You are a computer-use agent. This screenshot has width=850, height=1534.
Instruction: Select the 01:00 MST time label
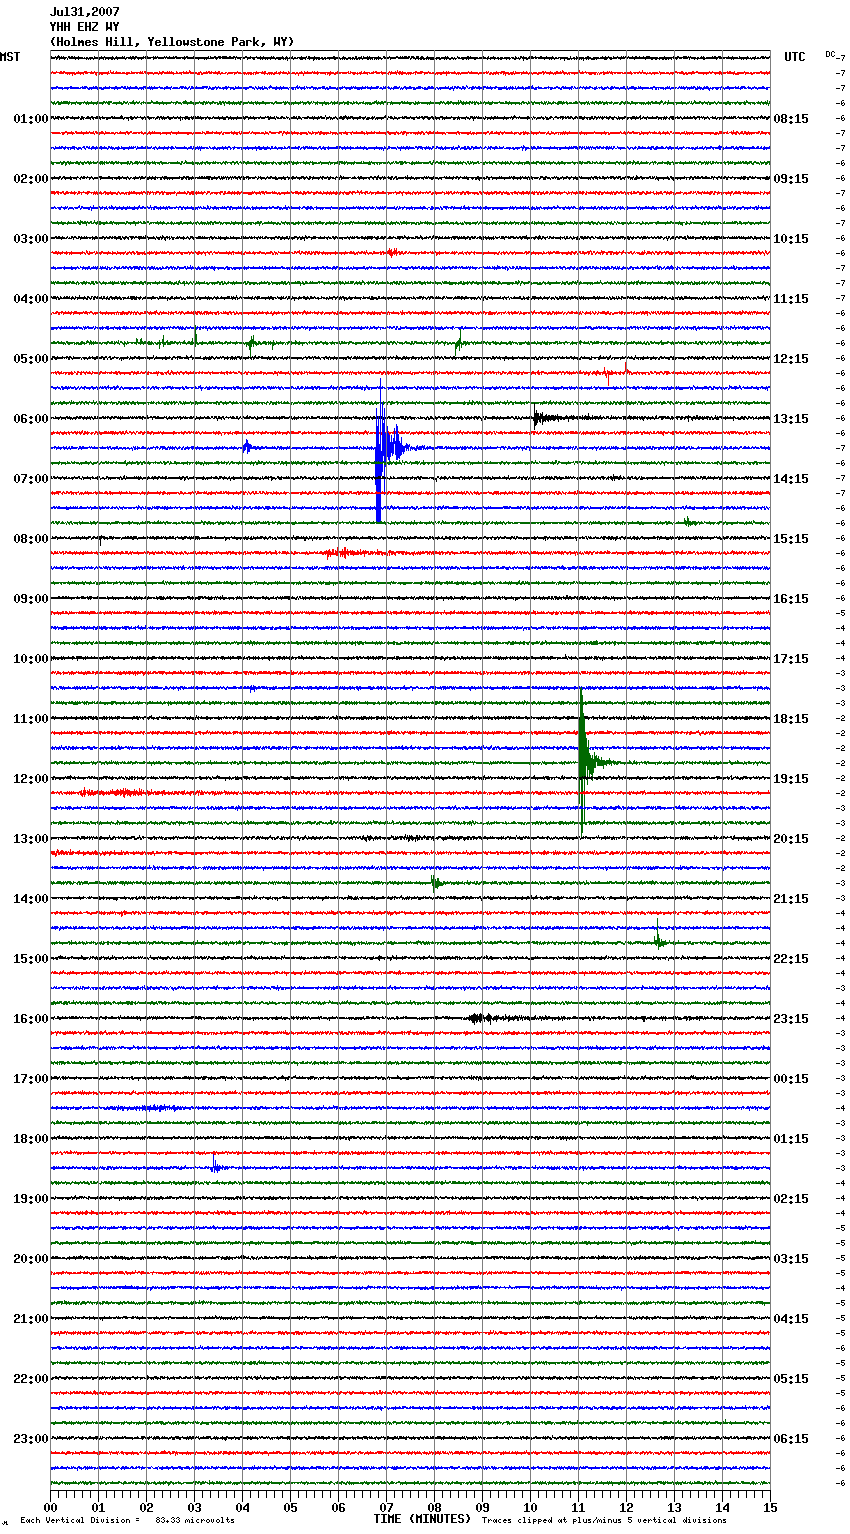pyautogui.click(x=31, y=119)
